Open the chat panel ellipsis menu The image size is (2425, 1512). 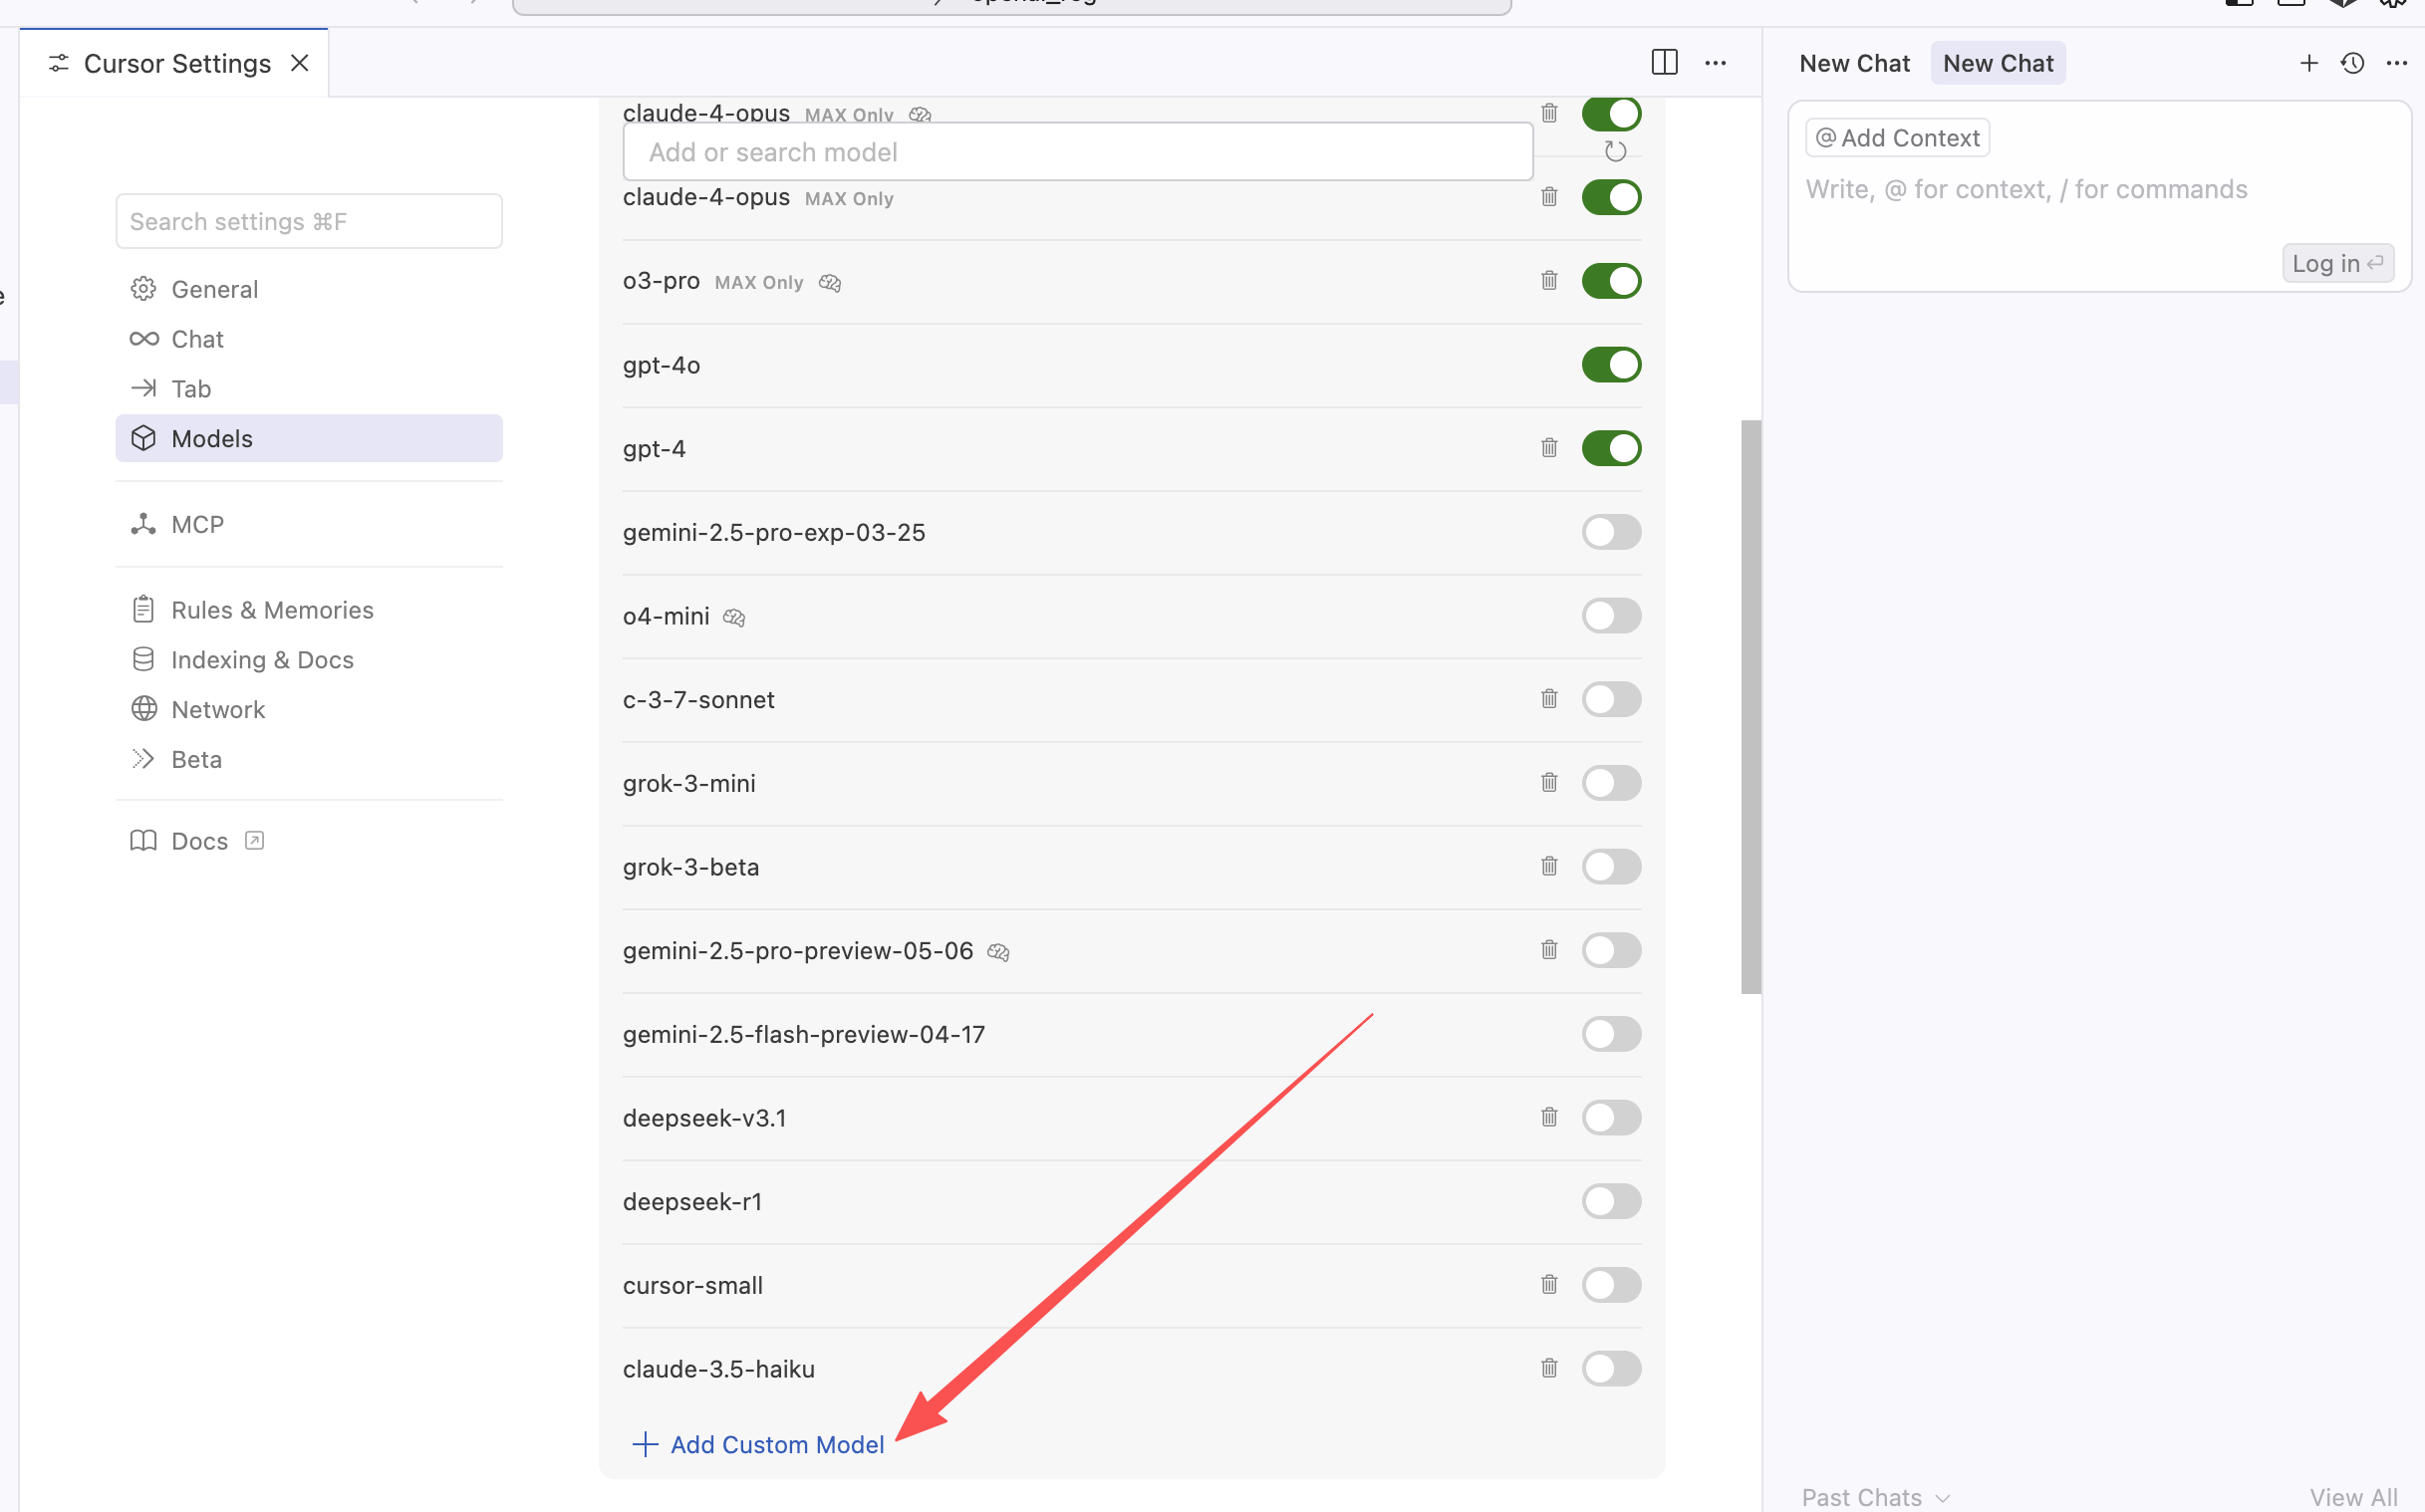(2397, 63)
